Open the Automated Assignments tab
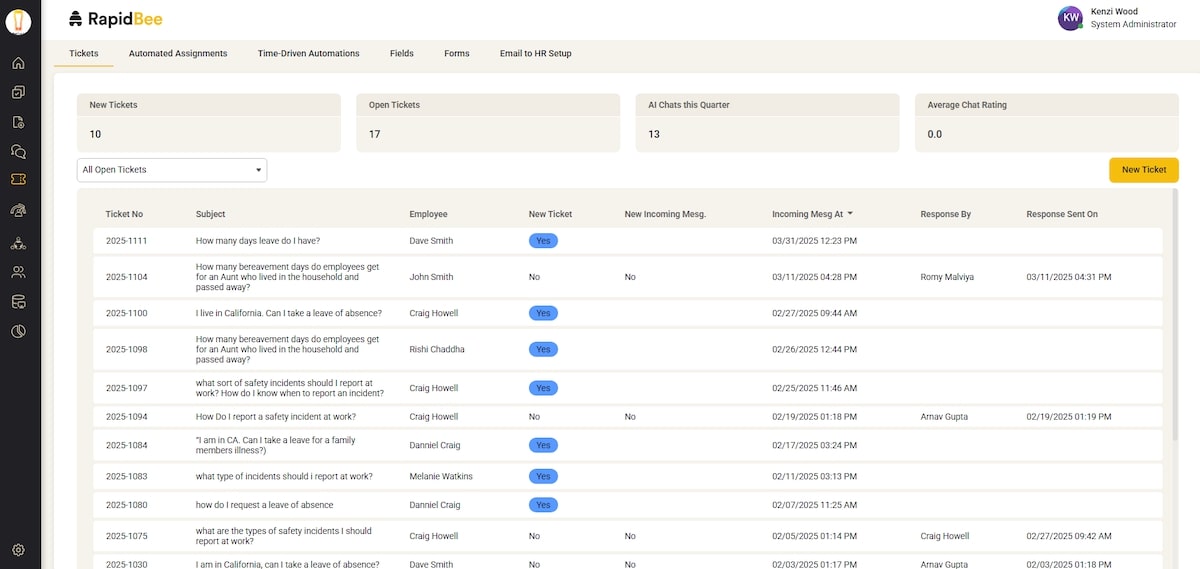This screenshot has width=1200, height=569. click(x=178, y=53)
